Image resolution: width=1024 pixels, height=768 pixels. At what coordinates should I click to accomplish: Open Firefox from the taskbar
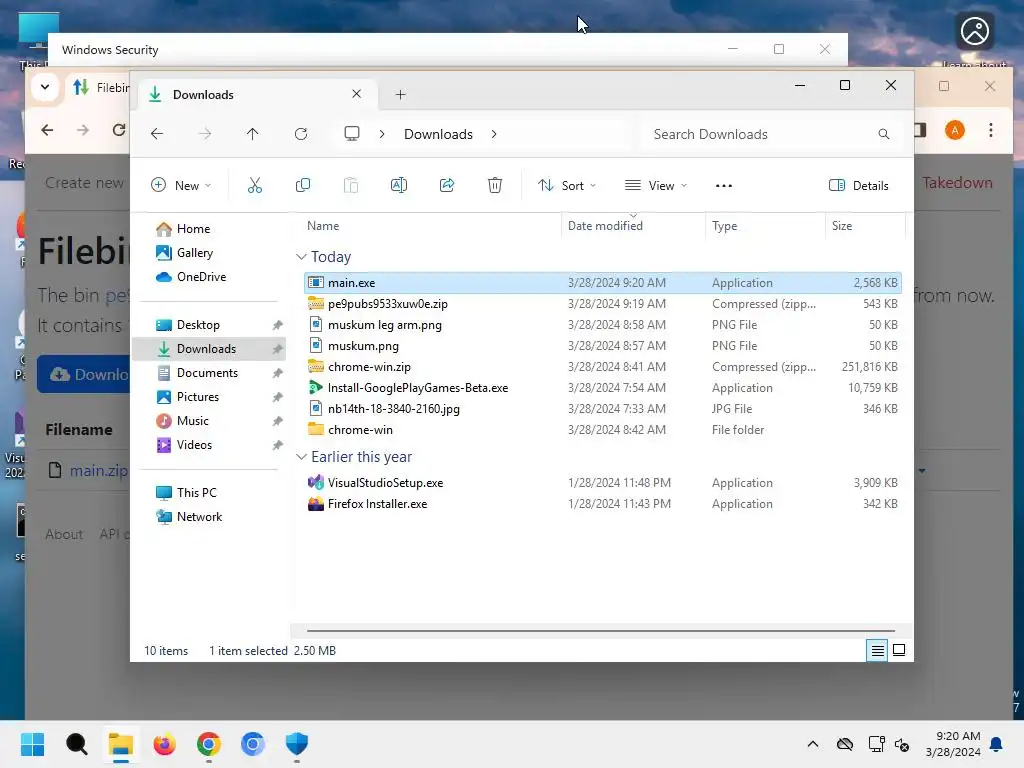[165, 744]
